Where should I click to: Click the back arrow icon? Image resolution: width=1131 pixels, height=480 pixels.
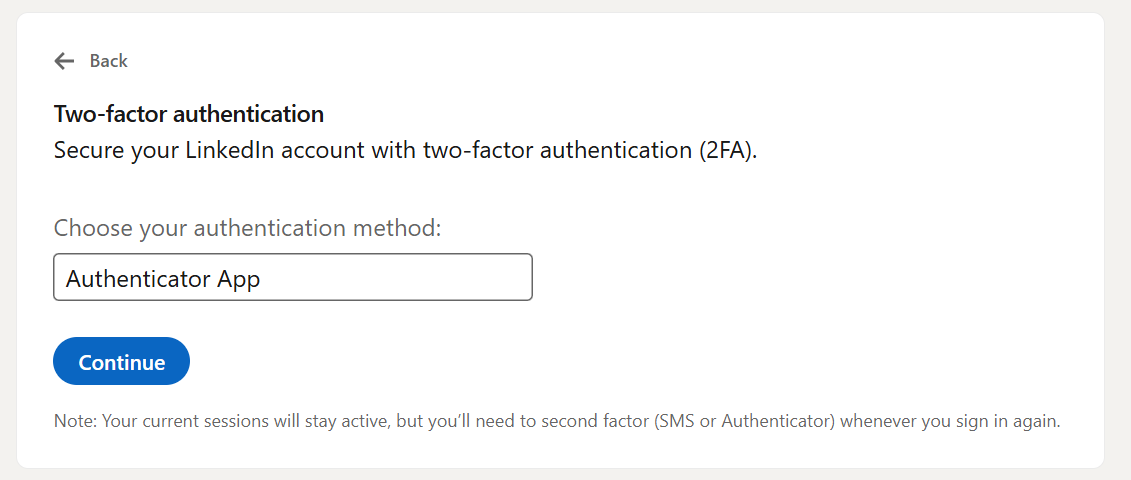point(64,61)
